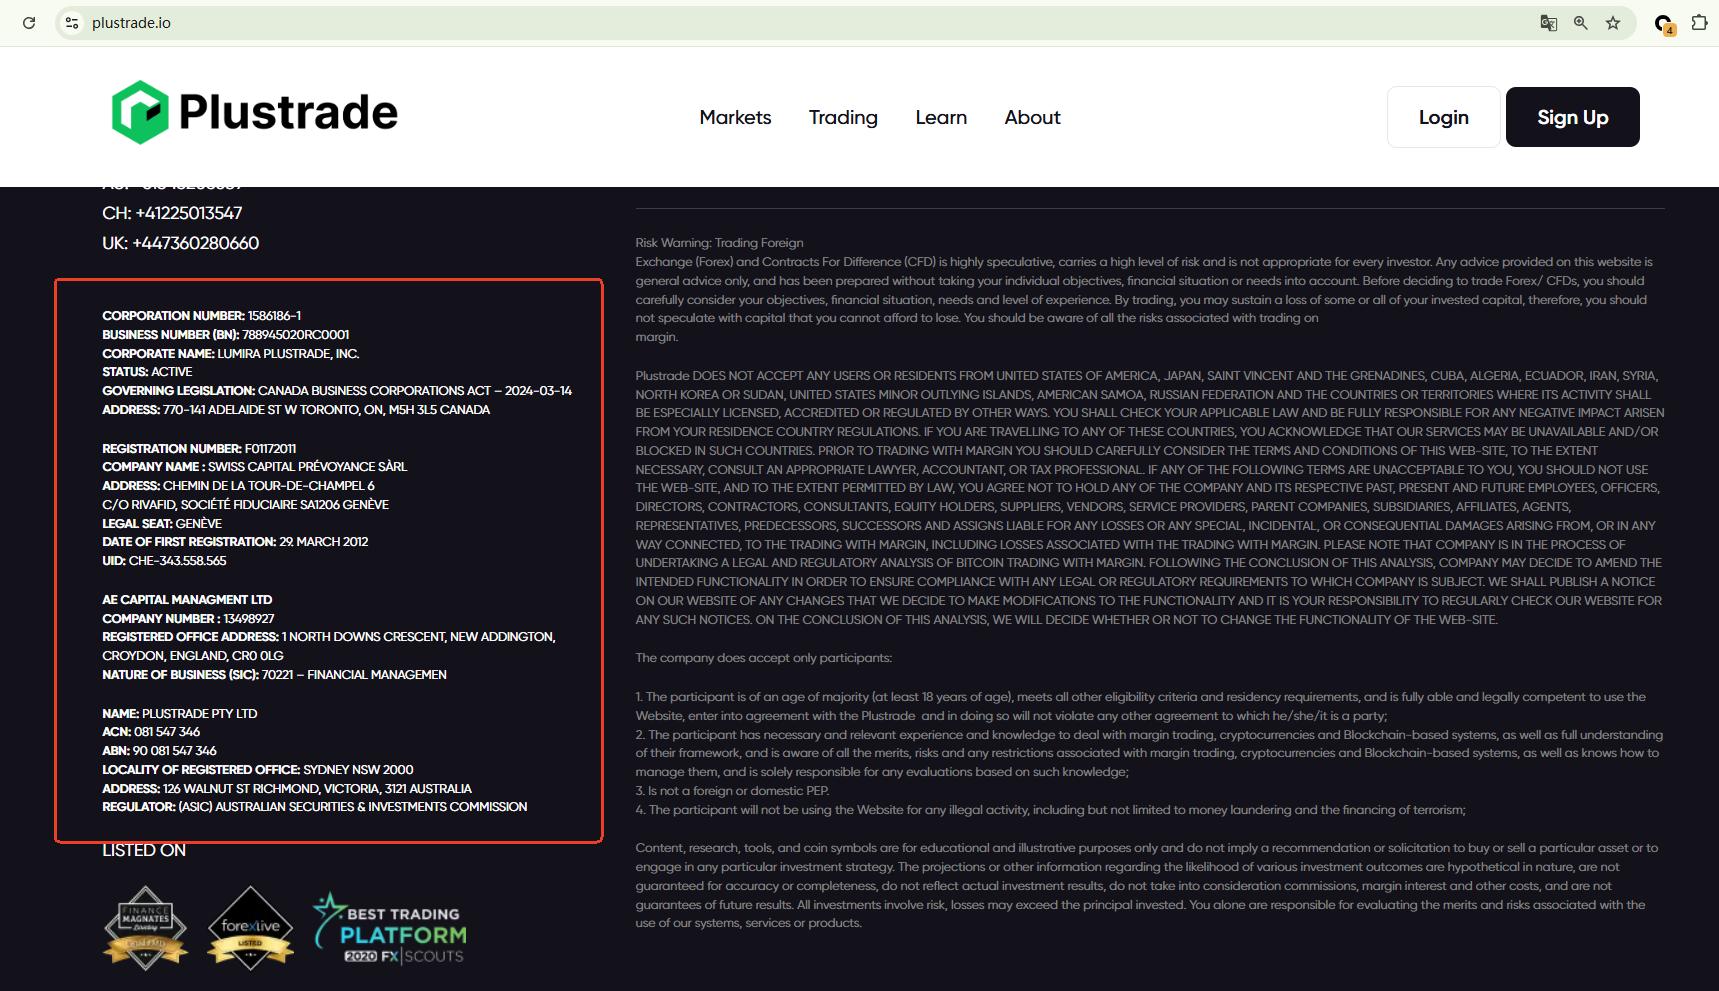
Task: Click the Best Trading Platform FX Scouts badge
Action: (x=389, y=929)
